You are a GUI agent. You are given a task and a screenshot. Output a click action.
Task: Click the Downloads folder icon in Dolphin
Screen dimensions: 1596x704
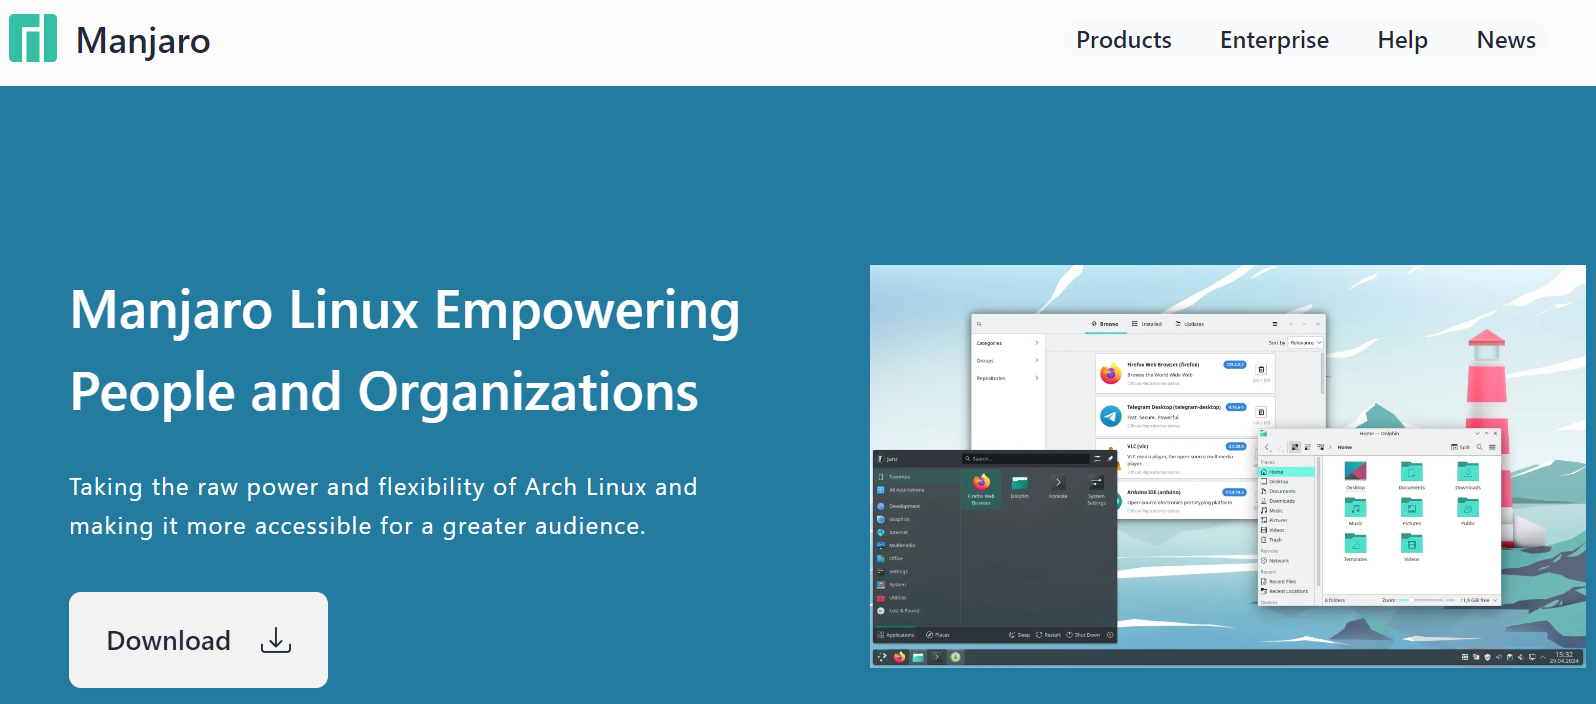tap(1467, 472)
